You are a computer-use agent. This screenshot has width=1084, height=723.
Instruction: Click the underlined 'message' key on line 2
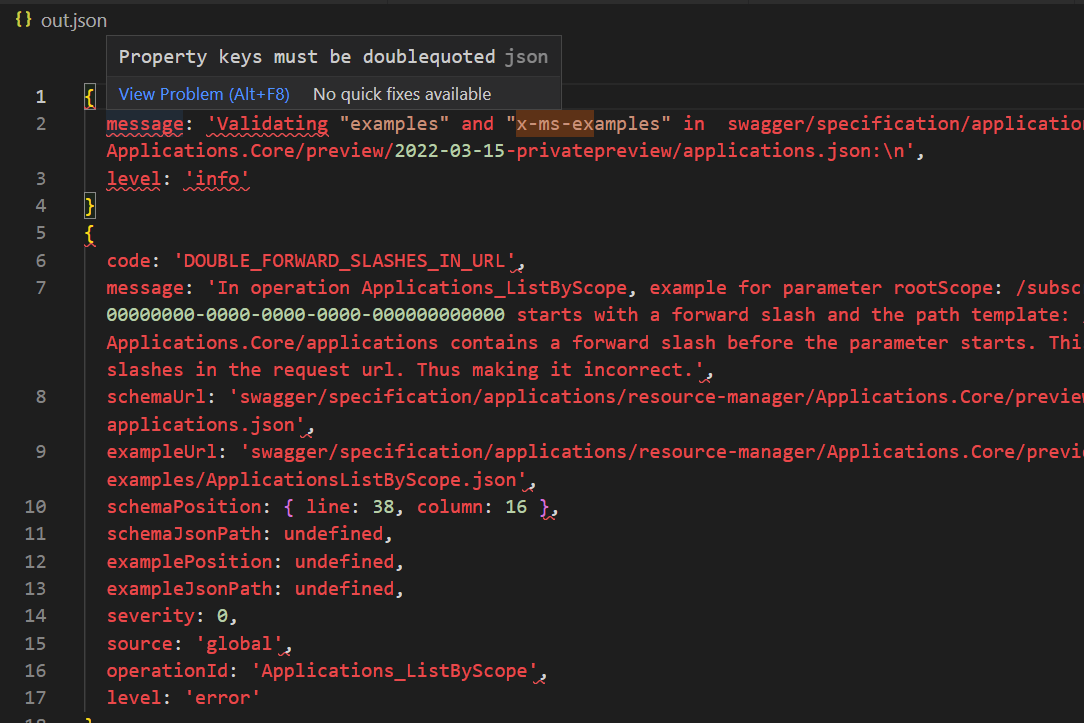[x=145, y=123]
